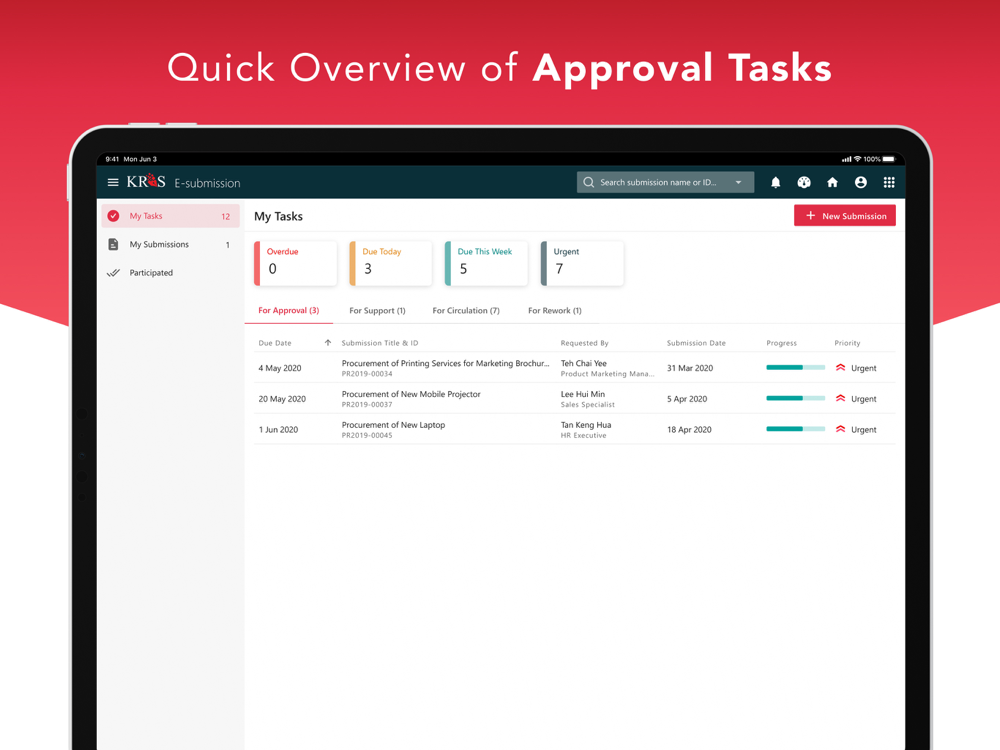Screen dimensions: 1000x750
Task: Click Urgent icon in 20 May 2020 row
Action: tap(841, 398)
